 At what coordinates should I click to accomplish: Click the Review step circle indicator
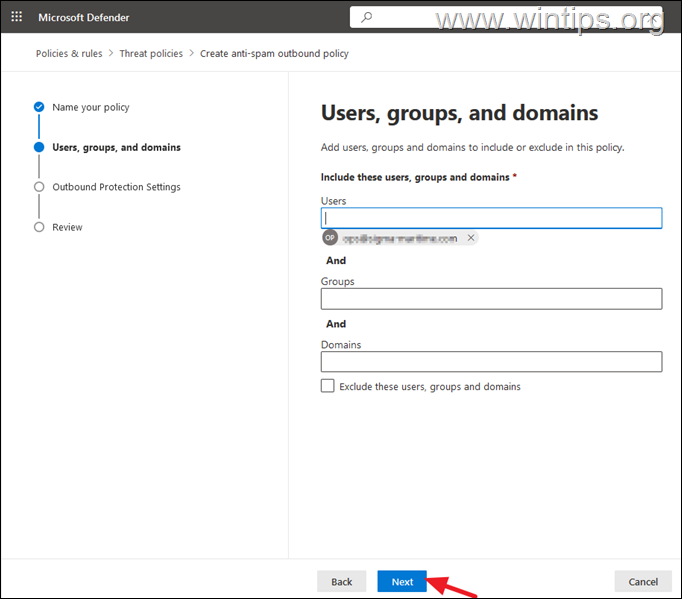pos(39,227)
